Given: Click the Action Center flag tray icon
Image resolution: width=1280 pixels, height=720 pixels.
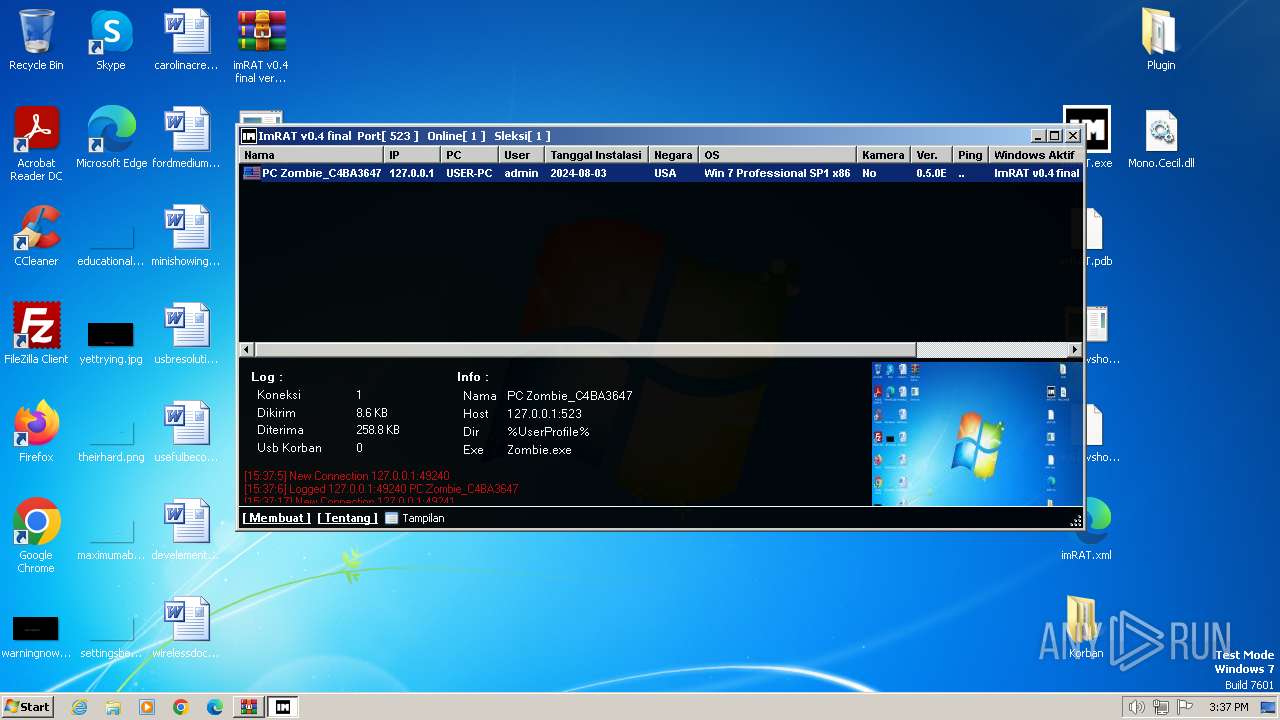Looking at the screenshot, I should tap(1186, 707).
